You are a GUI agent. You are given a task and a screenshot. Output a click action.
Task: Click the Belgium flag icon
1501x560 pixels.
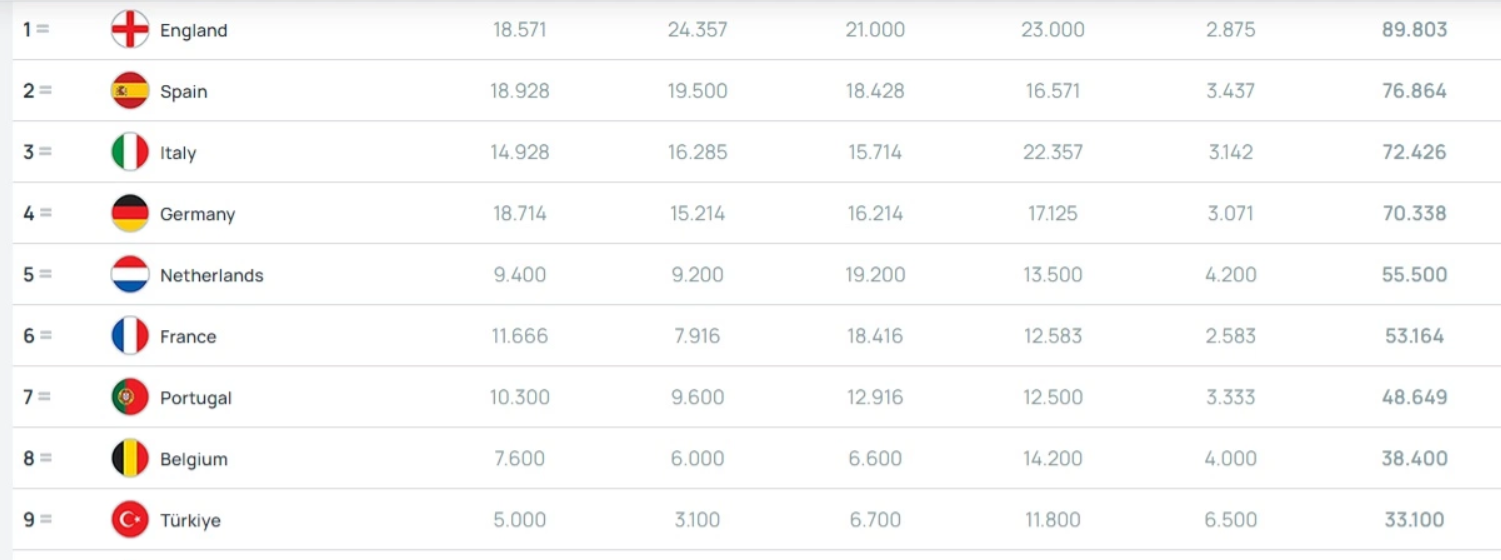coord(130,459)
